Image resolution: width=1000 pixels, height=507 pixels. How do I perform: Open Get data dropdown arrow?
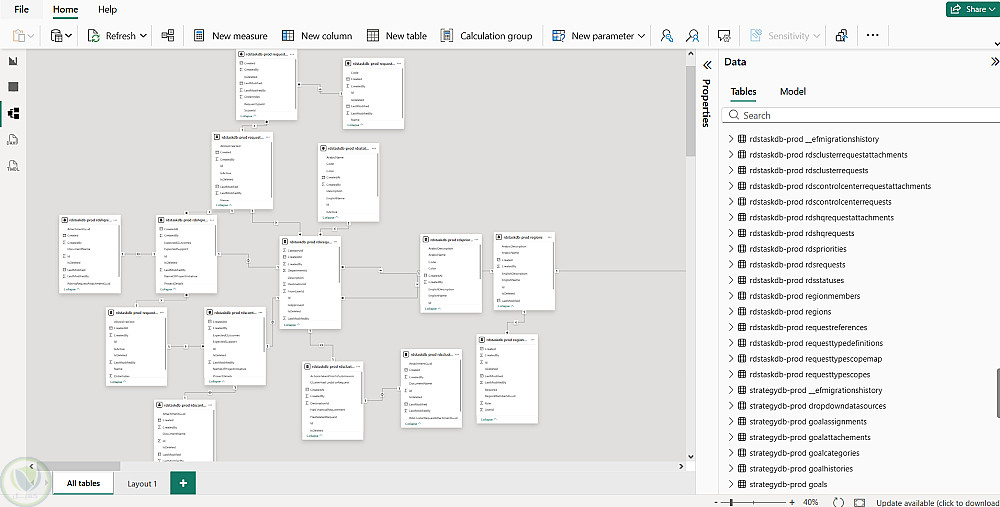[x=68, y=36]
